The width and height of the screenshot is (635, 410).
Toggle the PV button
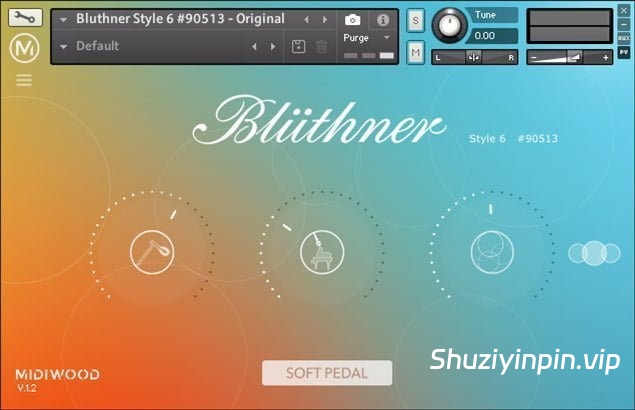pos(624,52)
